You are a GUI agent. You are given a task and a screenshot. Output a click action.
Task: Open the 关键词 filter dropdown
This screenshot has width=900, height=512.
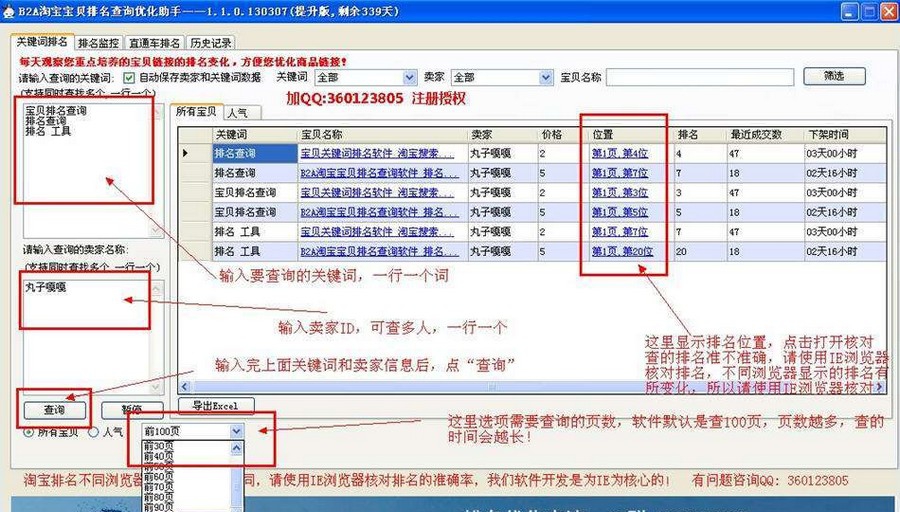409,77
